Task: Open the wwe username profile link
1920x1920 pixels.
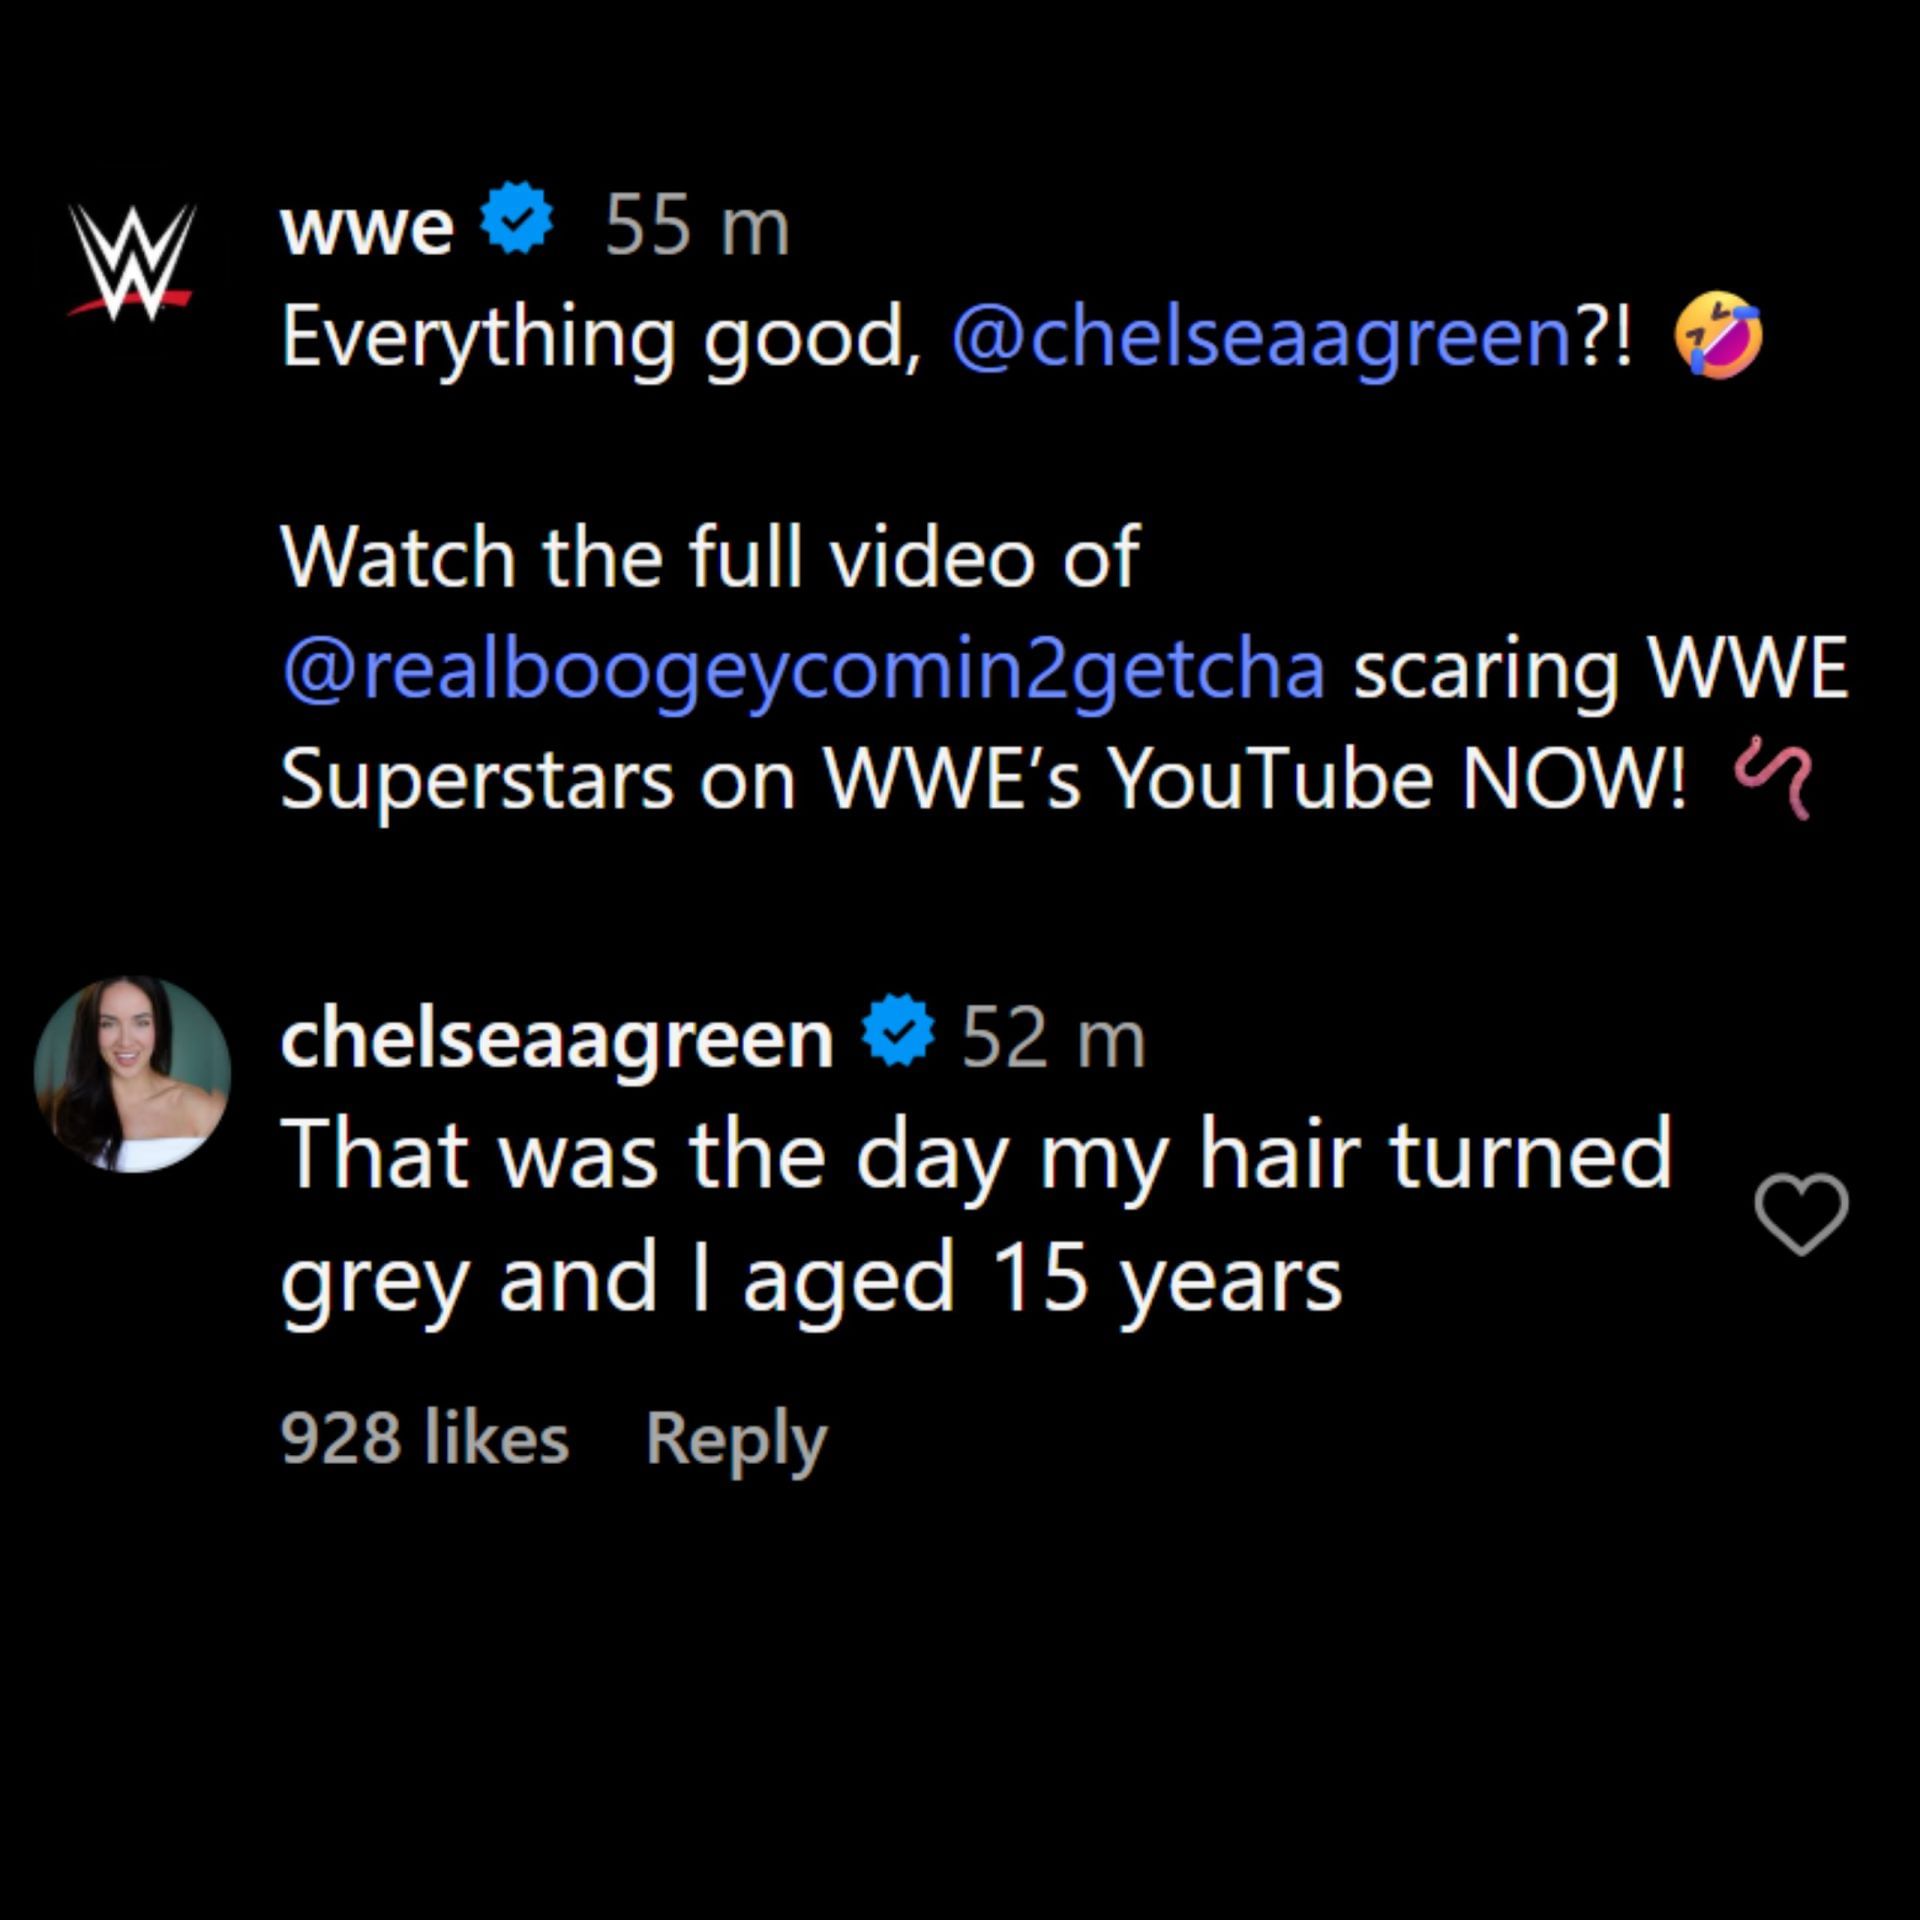Action: coord(366,226)
